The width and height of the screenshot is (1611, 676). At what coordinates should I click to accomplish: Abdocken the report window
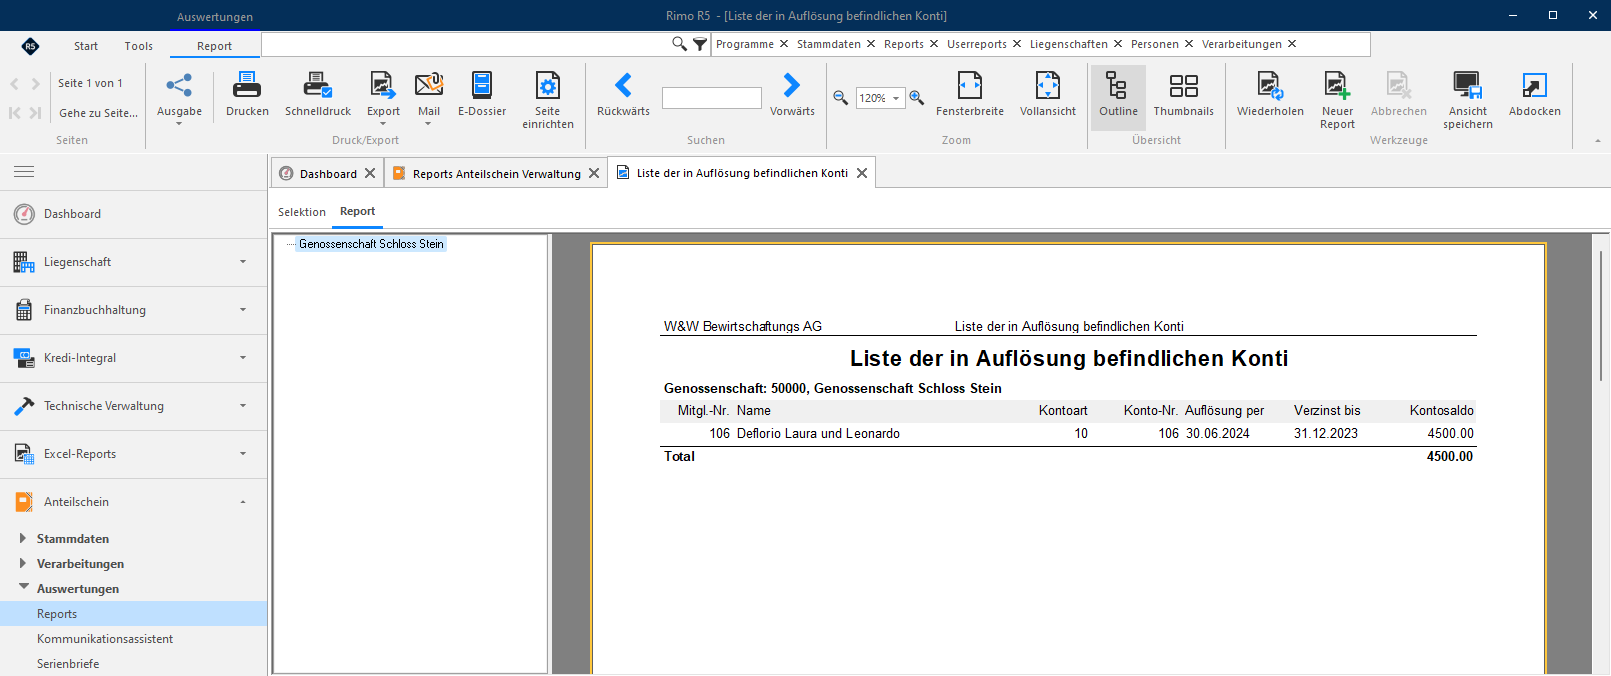[1535, 95]
